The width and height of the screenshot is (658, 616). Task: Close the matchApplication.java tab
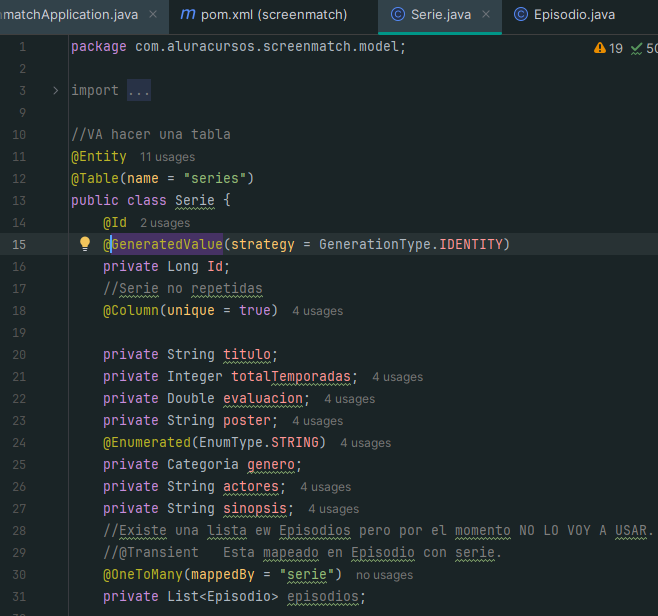[153, 15]
